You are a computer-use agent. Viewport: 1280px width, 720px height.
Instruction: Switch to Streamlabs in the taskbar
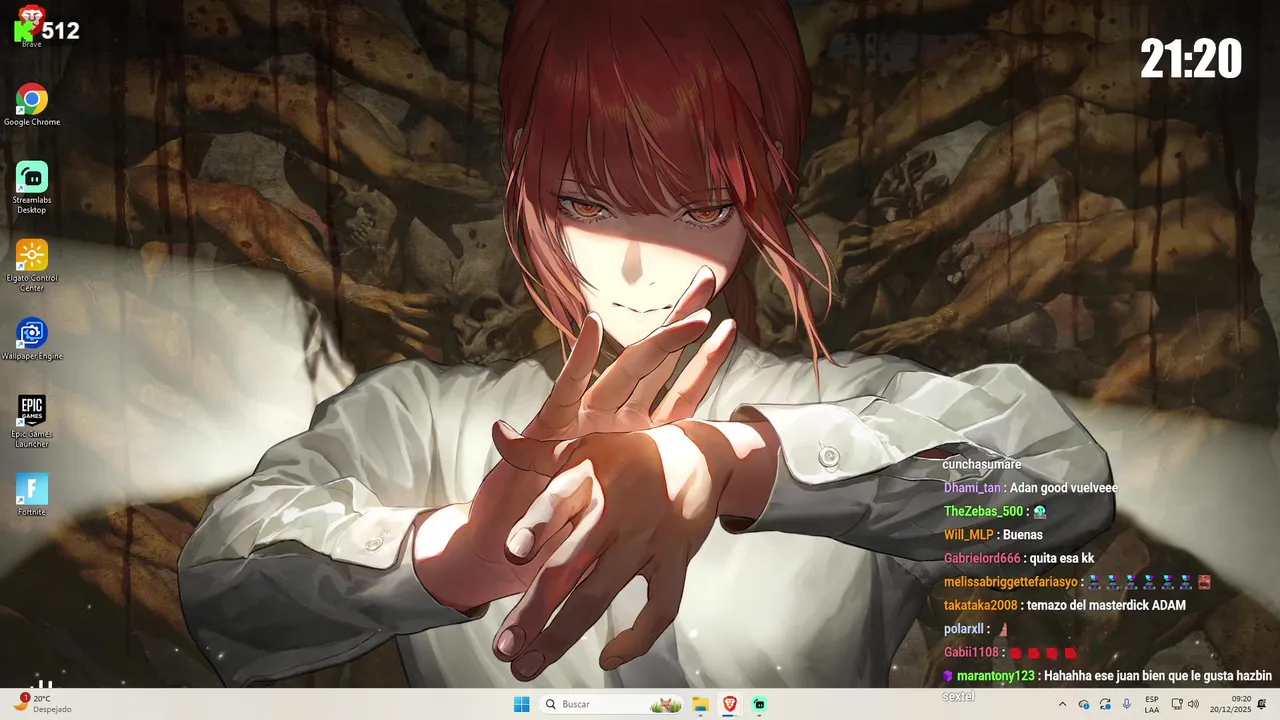[x=760, y=704]
